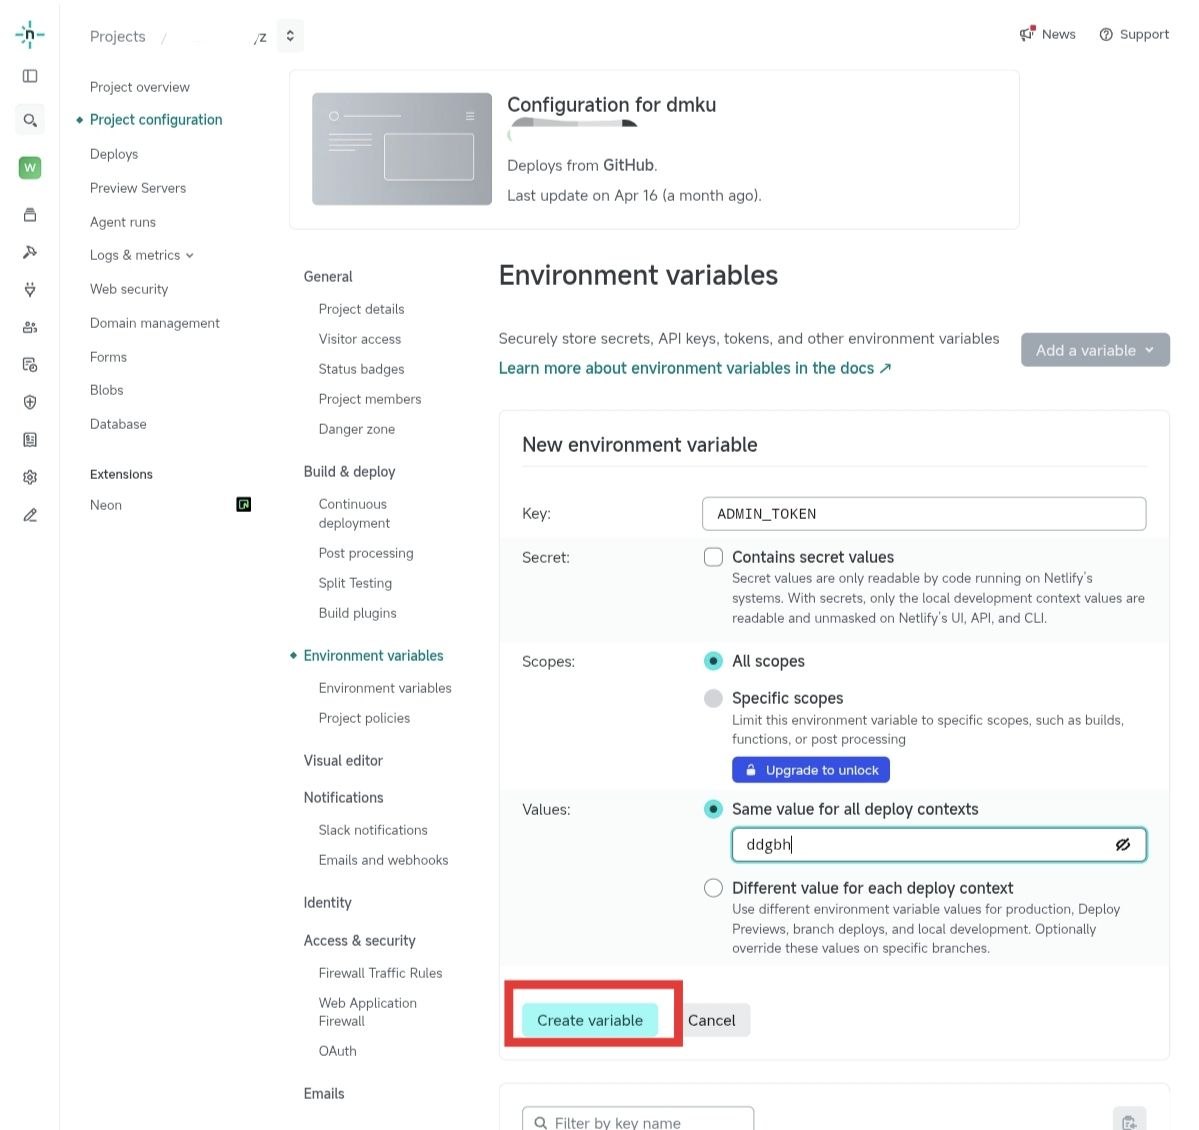Open the green W team avatar
Viewport: 1199px width, 1130px height.
(30, 167)
